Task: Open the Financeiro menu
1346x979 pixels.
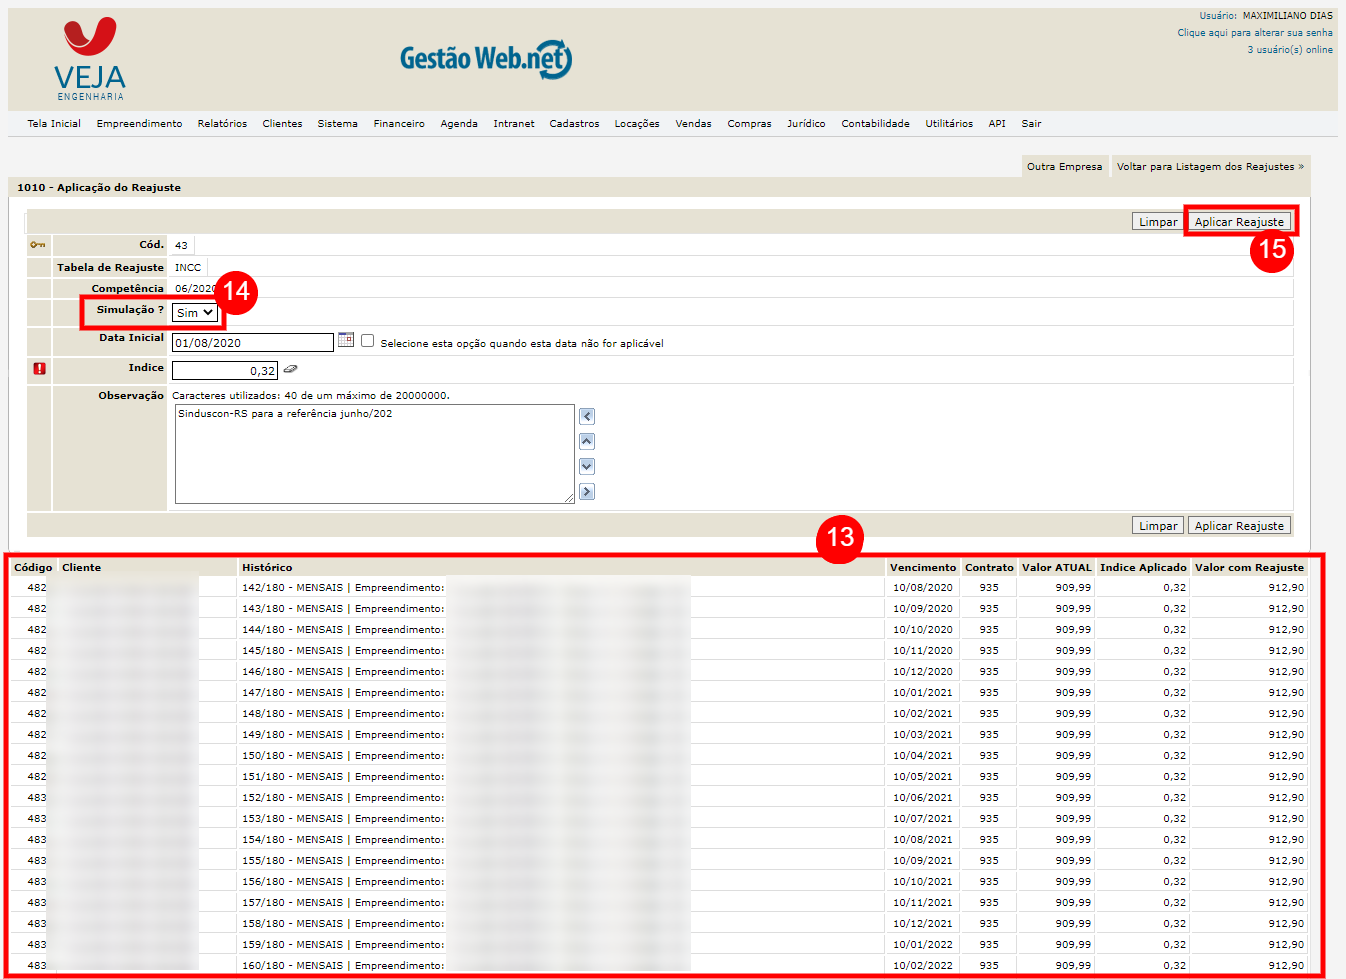Action: [399, 124]
